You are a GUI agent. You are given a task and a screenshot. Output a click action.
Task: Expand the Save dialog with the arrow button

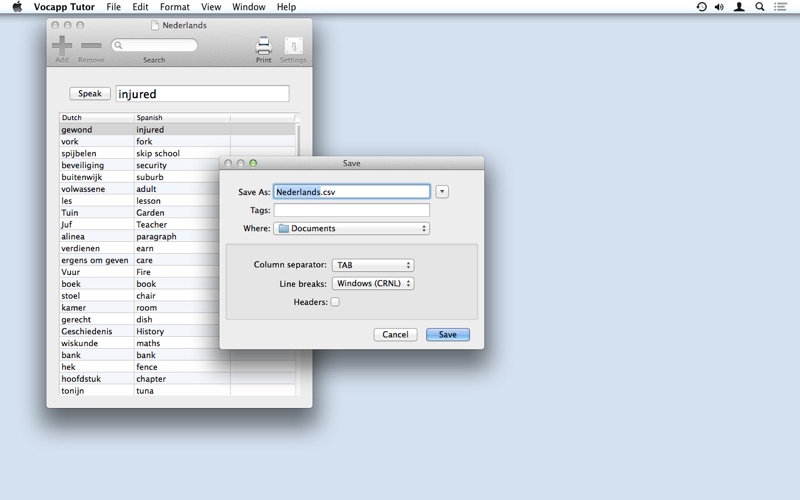pos(442,192)
